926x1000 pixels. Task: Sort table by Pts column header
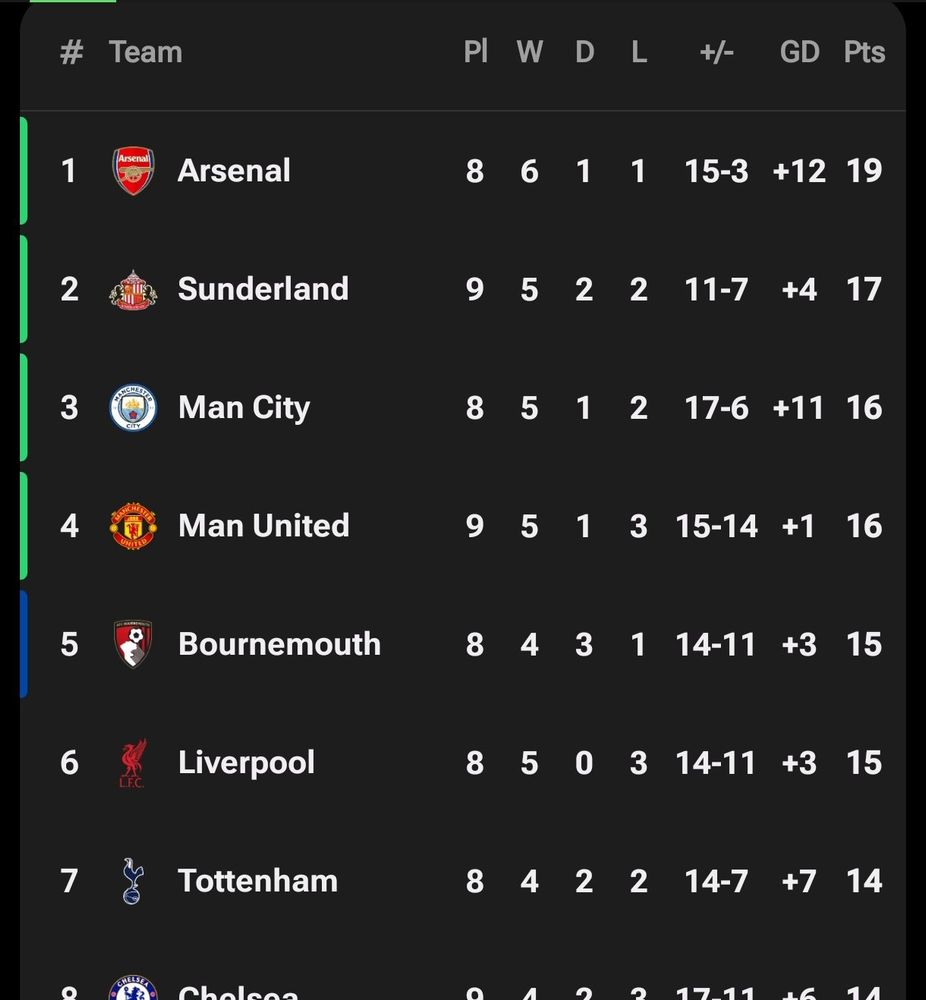[864, 52]
